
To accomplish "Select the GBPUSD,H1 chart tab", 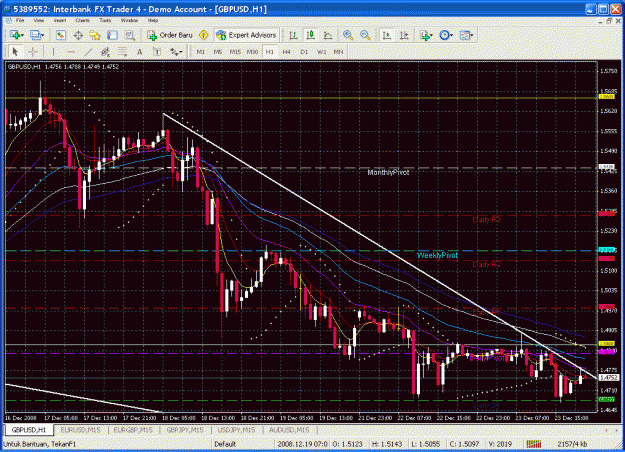I will click(29, 430).
